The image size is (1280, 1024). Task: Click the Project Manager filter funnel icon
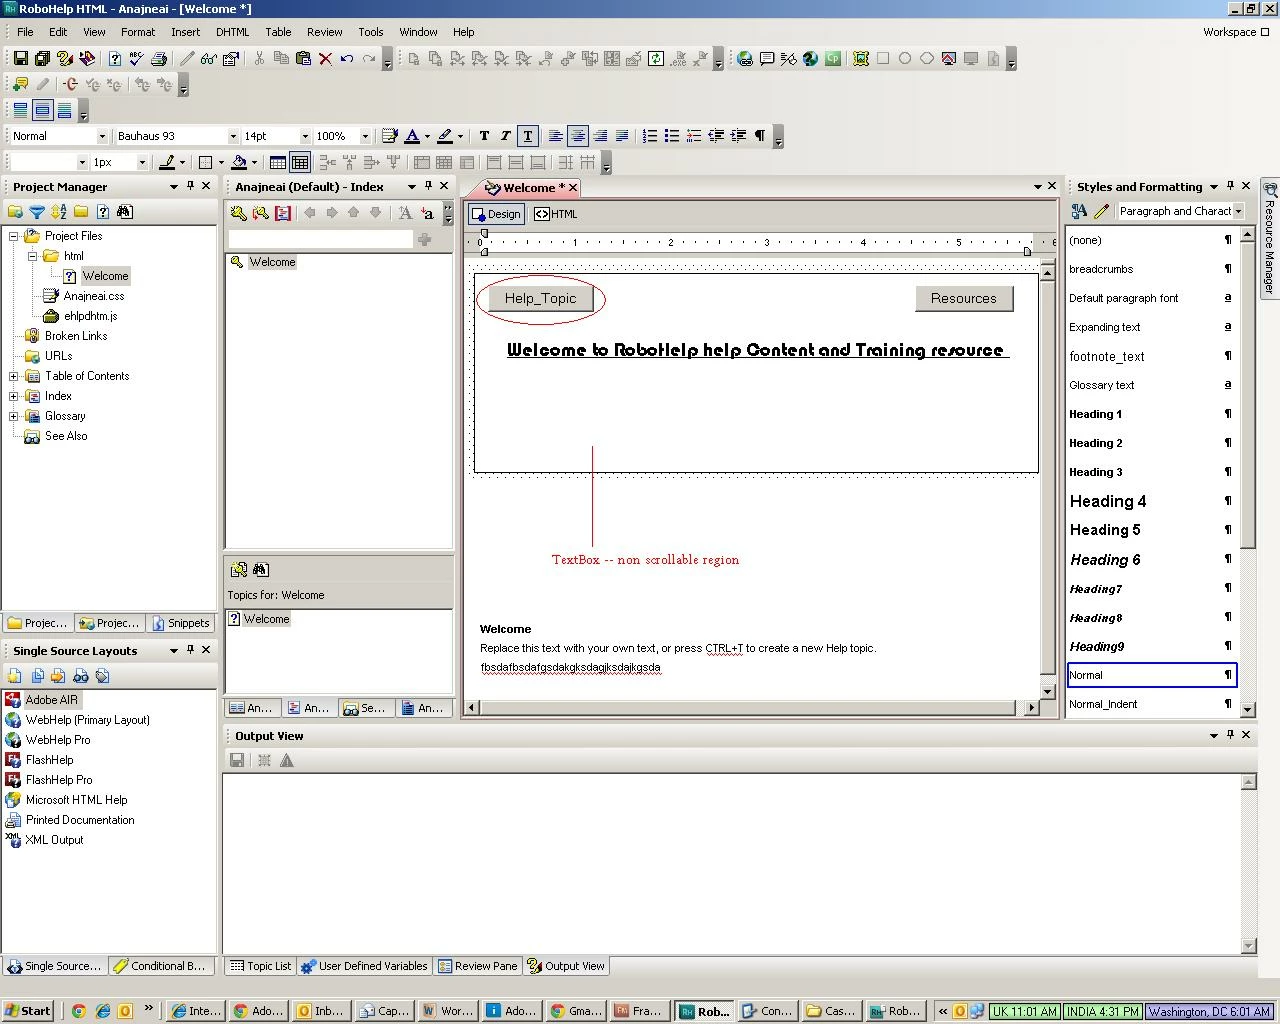click(x=37, y=212)
